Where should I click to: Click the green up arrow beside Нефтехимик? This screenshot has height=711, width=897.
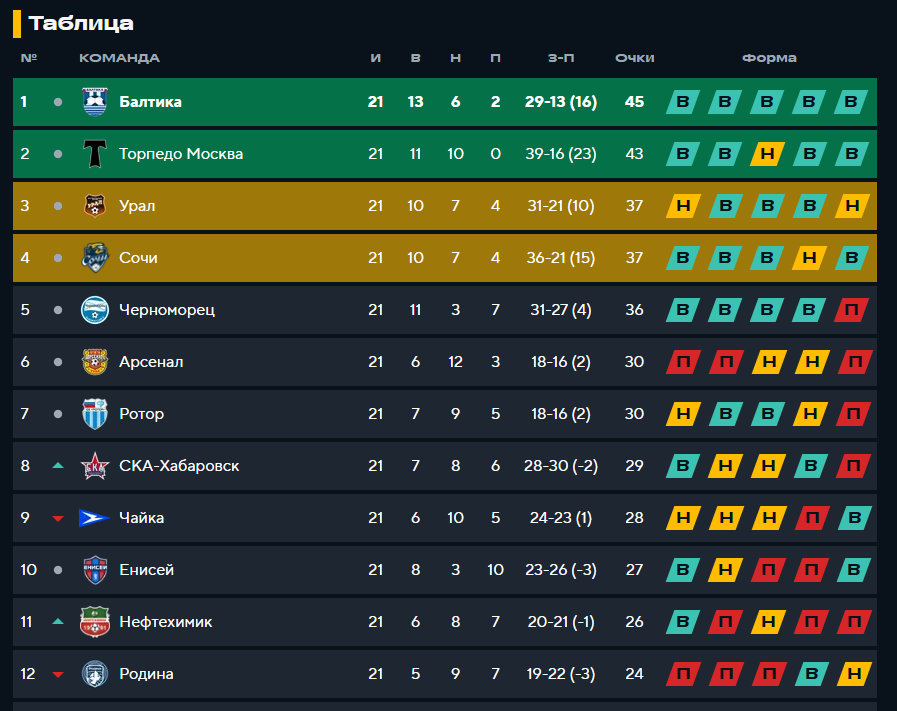pyautogui.click(x=58, y=622)
